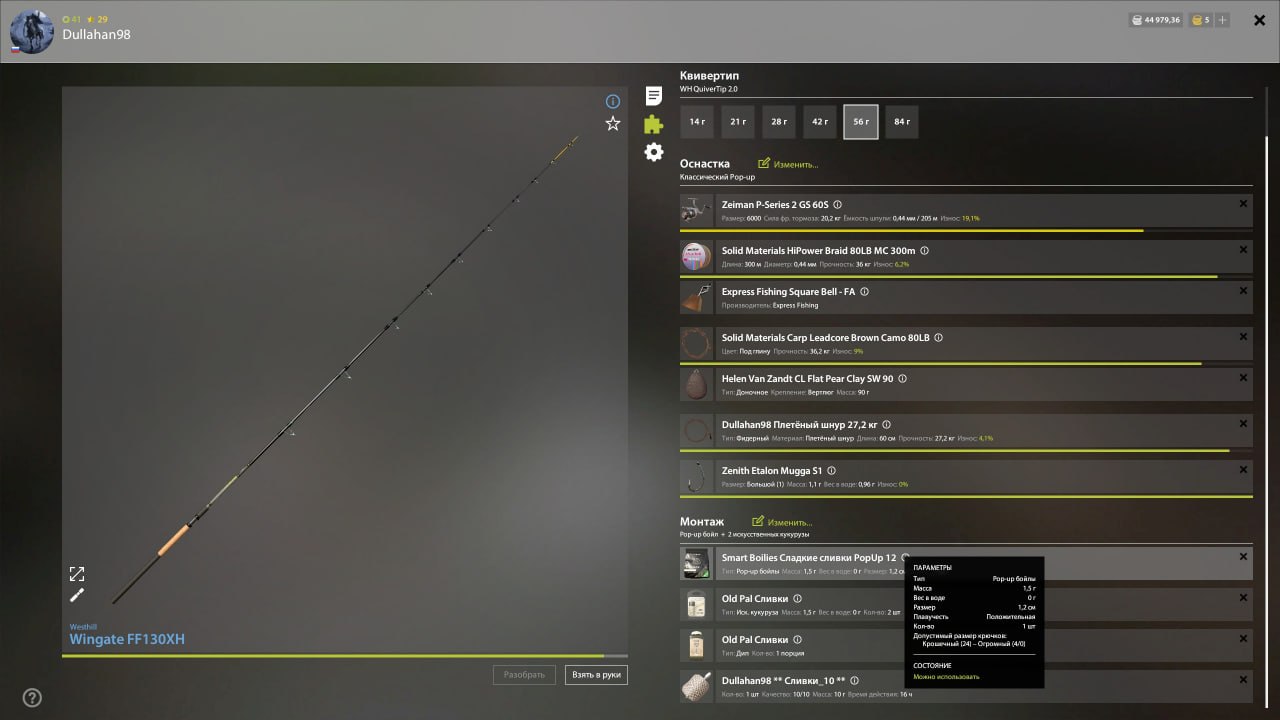Click the Helen Van Zandt sinker thumbnail
The image size is (1280, 720).
(x=696, y=385)
